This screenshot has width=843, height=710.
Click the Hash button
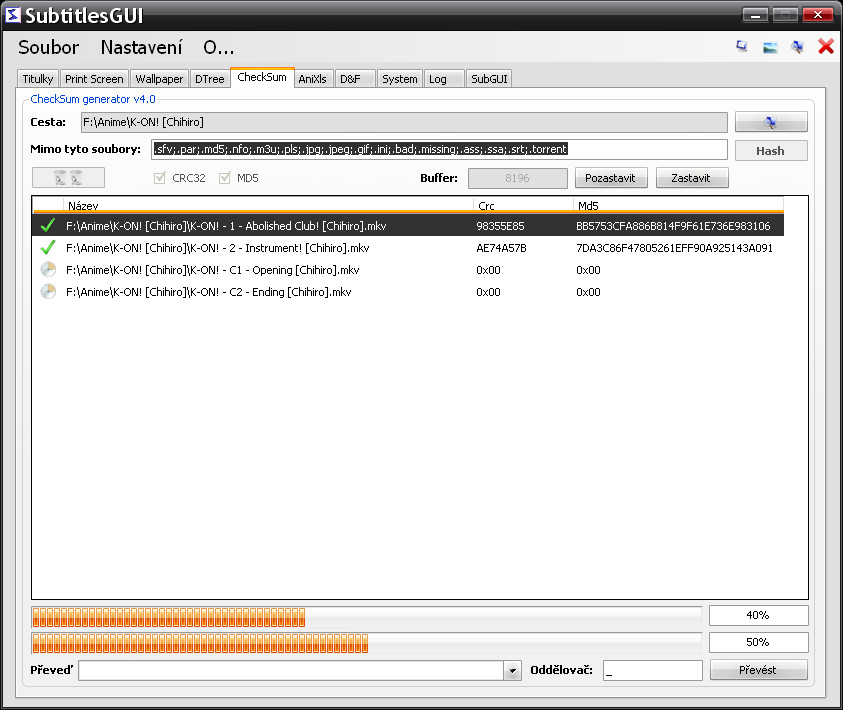(x=771, y=150)
